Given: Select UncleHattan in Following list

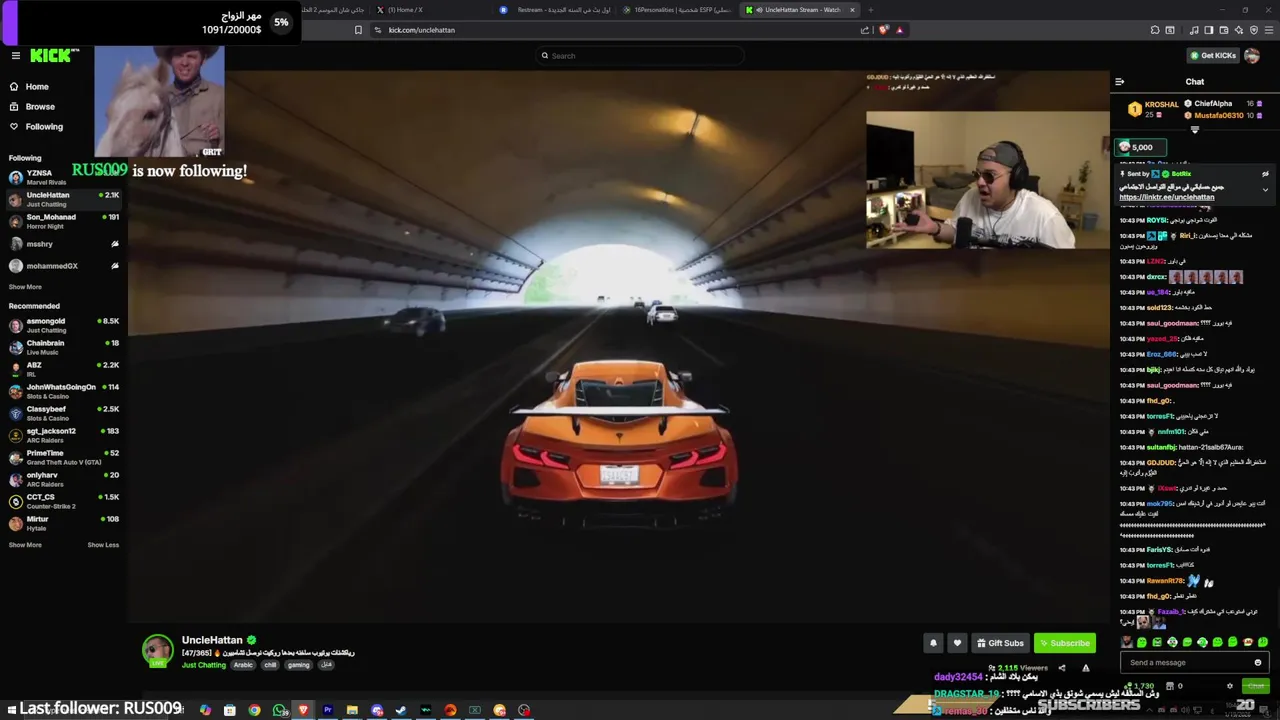Looking at the screenshot, I should pyautogui.click(x=64, y=199).
